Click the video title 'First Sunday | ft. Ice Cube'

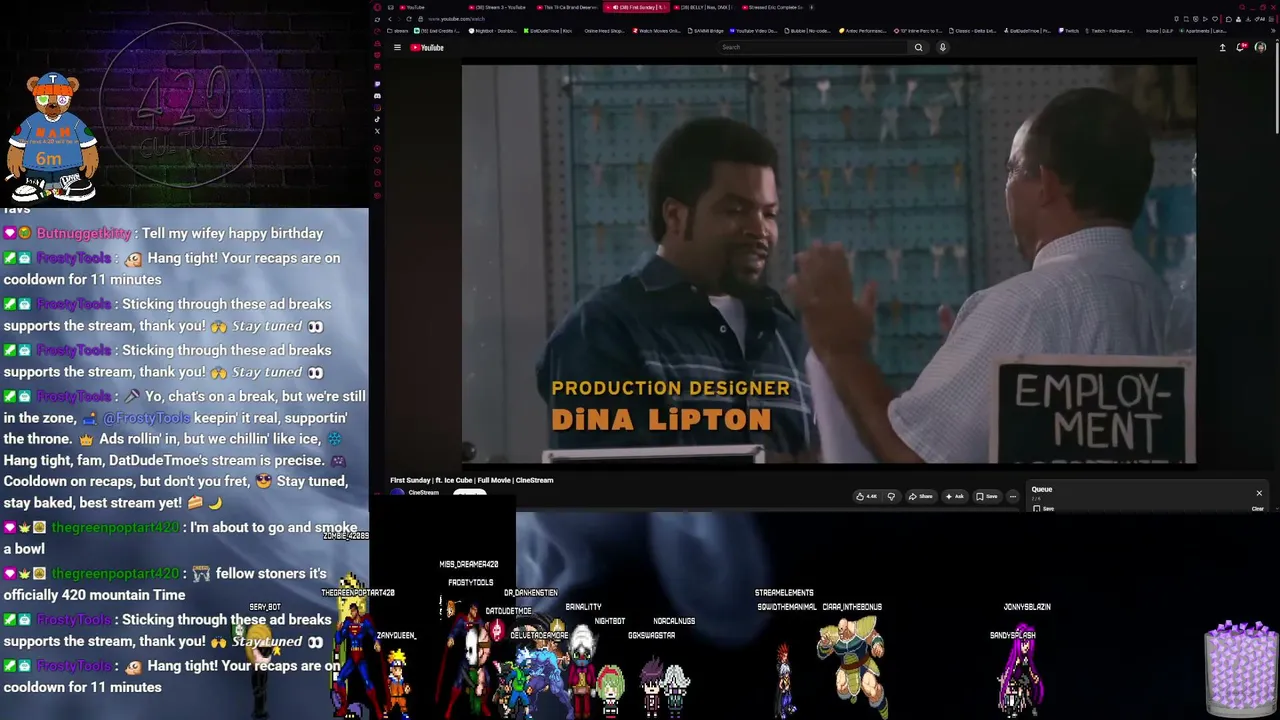pos(471,480)
